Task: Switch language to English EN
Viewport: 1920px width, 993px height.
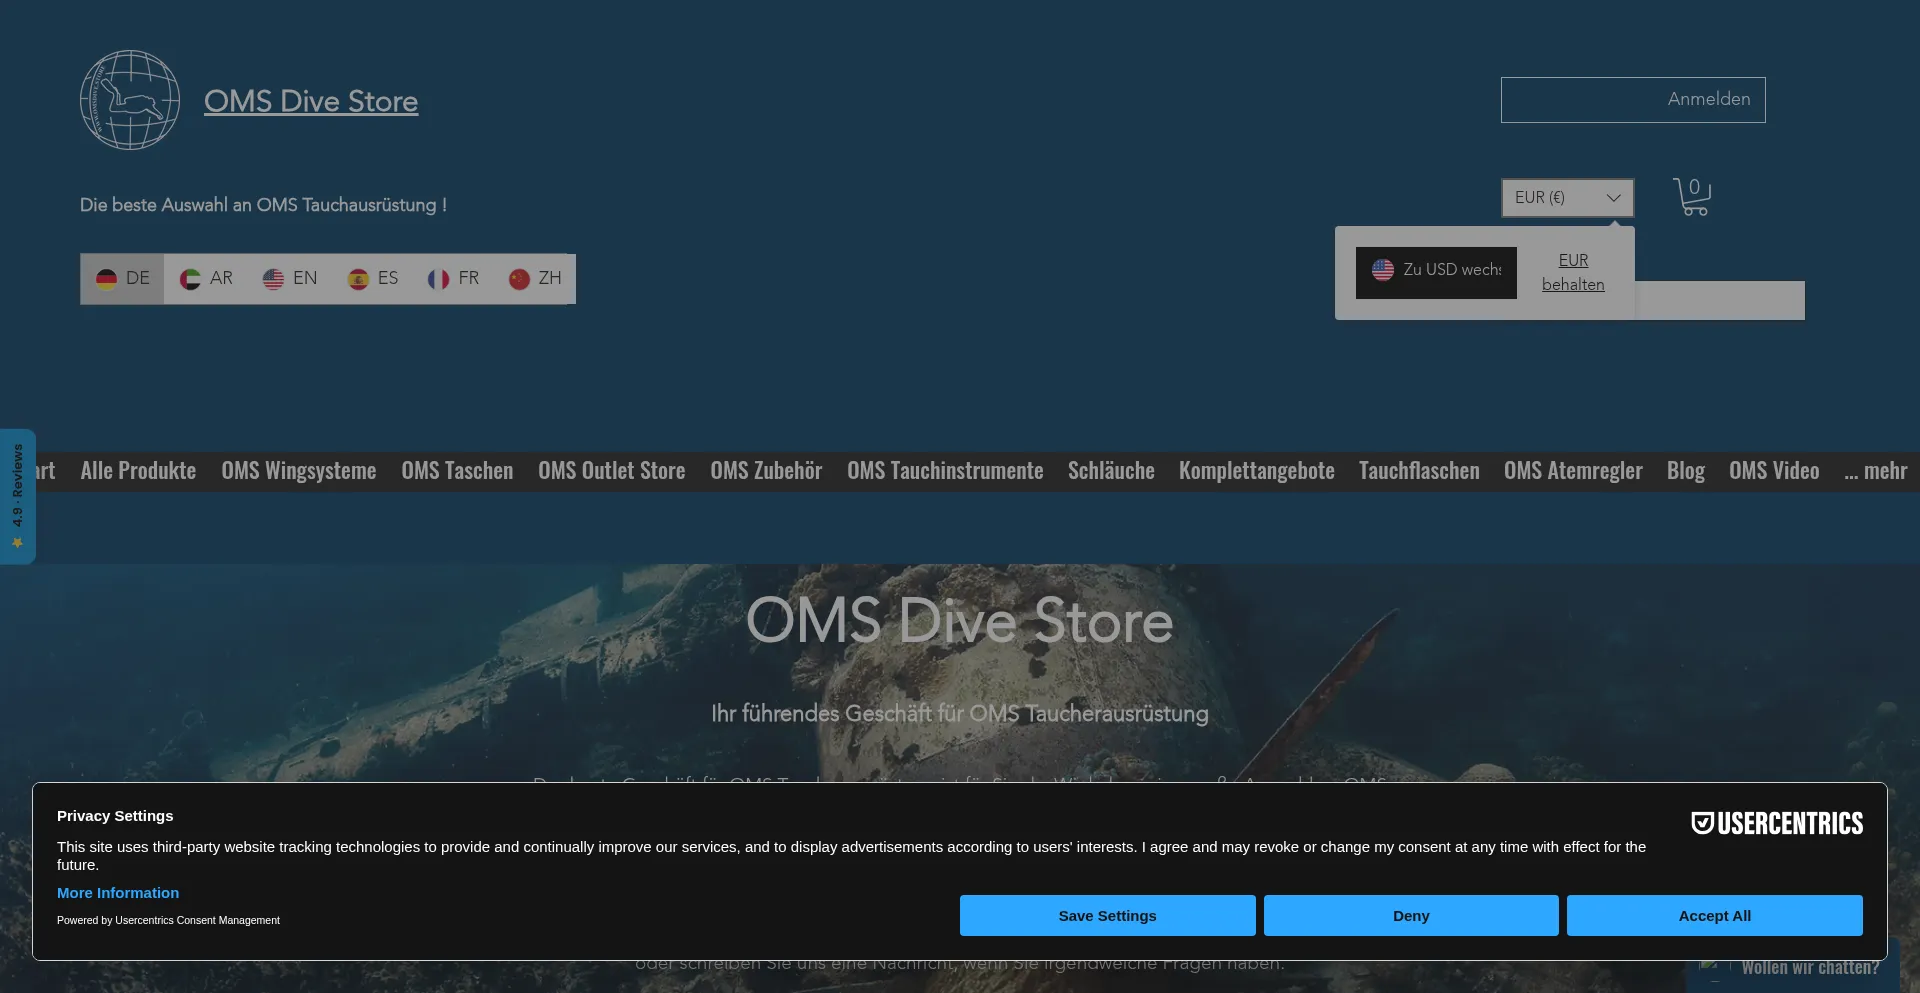Action: 290,278
